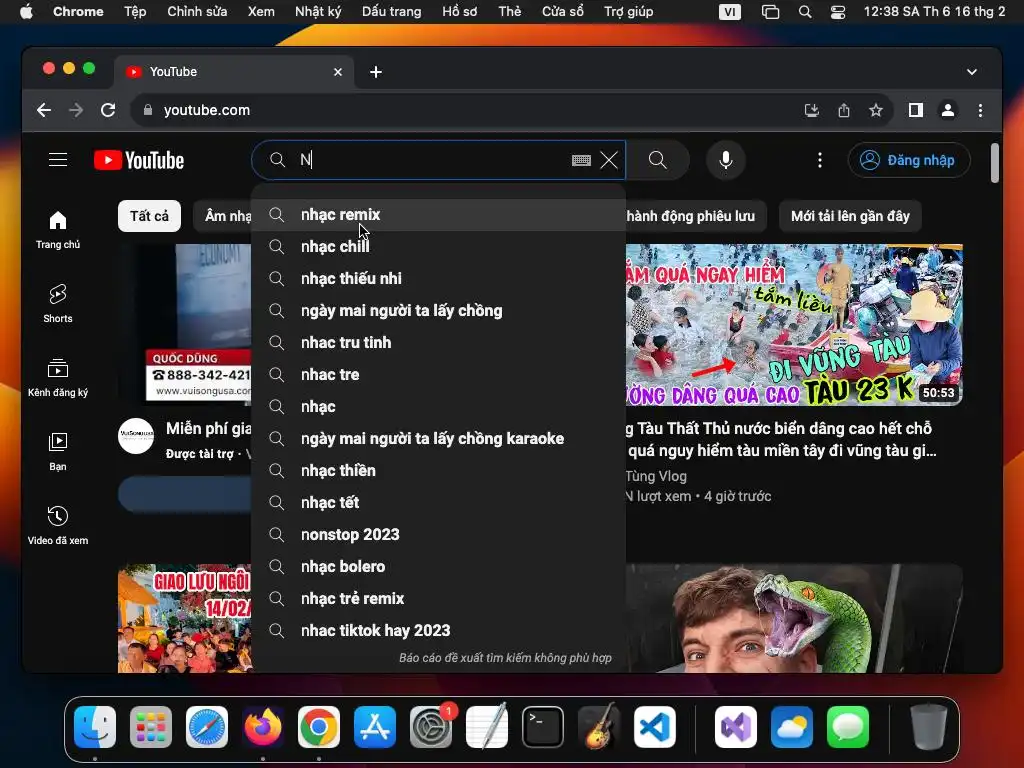Click the install app icon in address bar
Screen dimensions: 1024x768
[x=812, y=110]
